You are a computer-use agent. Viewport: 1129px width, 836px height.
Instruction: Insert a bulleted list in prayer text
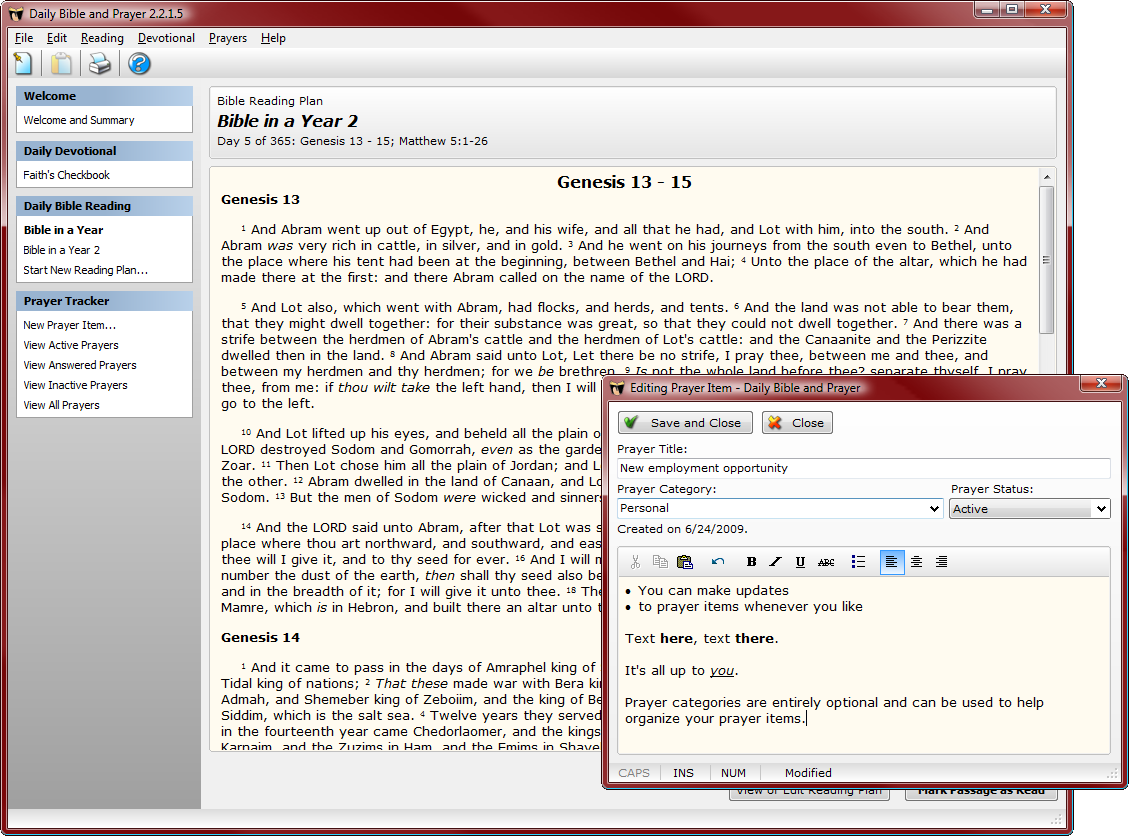click(x=858, y=562)
